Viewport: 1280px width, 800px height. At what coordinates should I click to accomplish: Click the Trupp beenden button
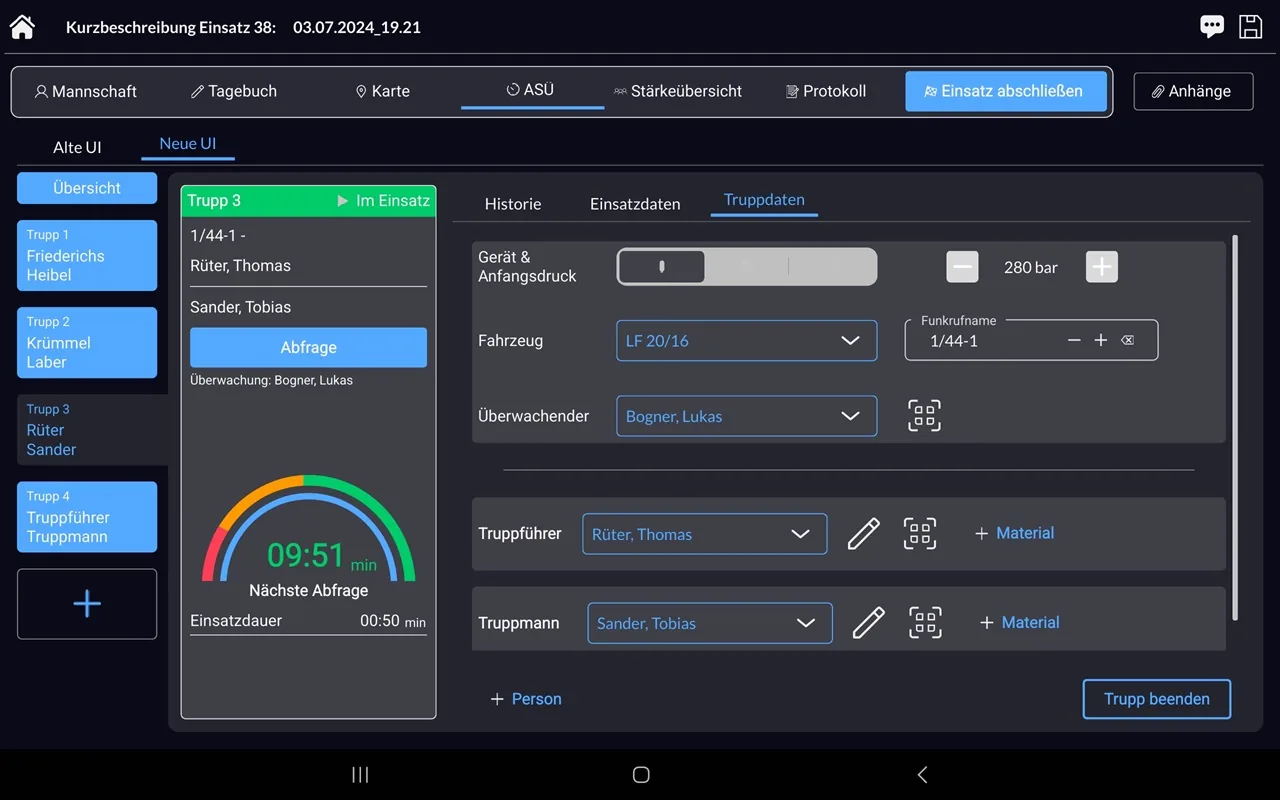[1157, 699]
